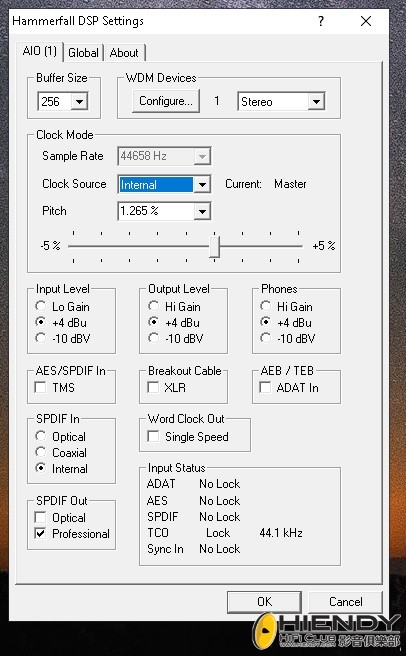Open the About tab
This screenshot has width=406, height=656.
click(124, 53)
